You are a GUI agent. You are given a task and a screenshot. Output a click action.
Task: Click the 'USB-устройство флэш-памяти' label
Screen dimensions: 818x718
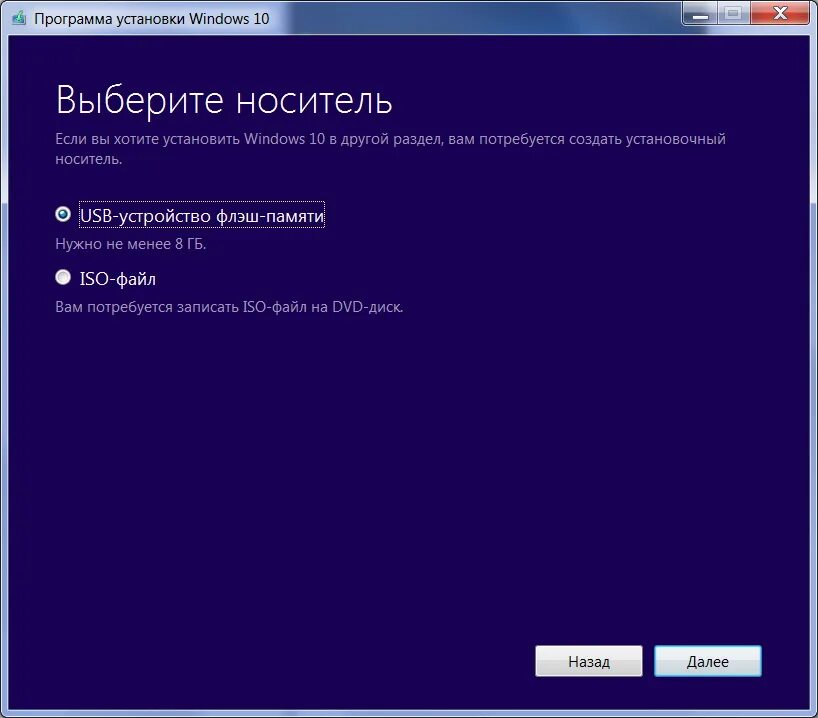pos(202,215)
